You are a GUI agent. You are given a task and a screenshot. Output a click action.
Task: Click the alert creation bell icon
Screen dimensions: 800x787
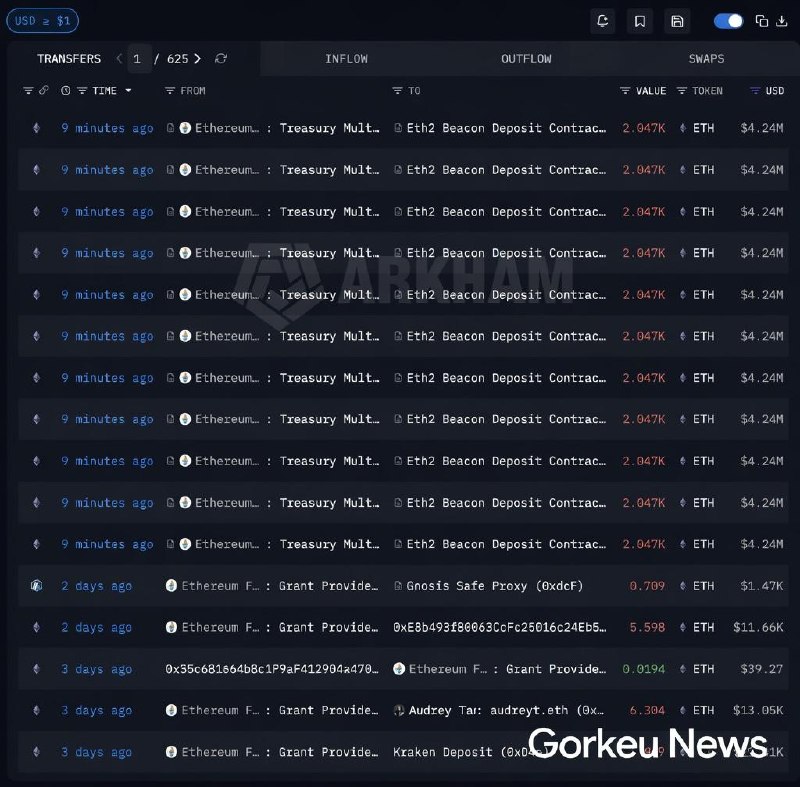coord(603,21)
